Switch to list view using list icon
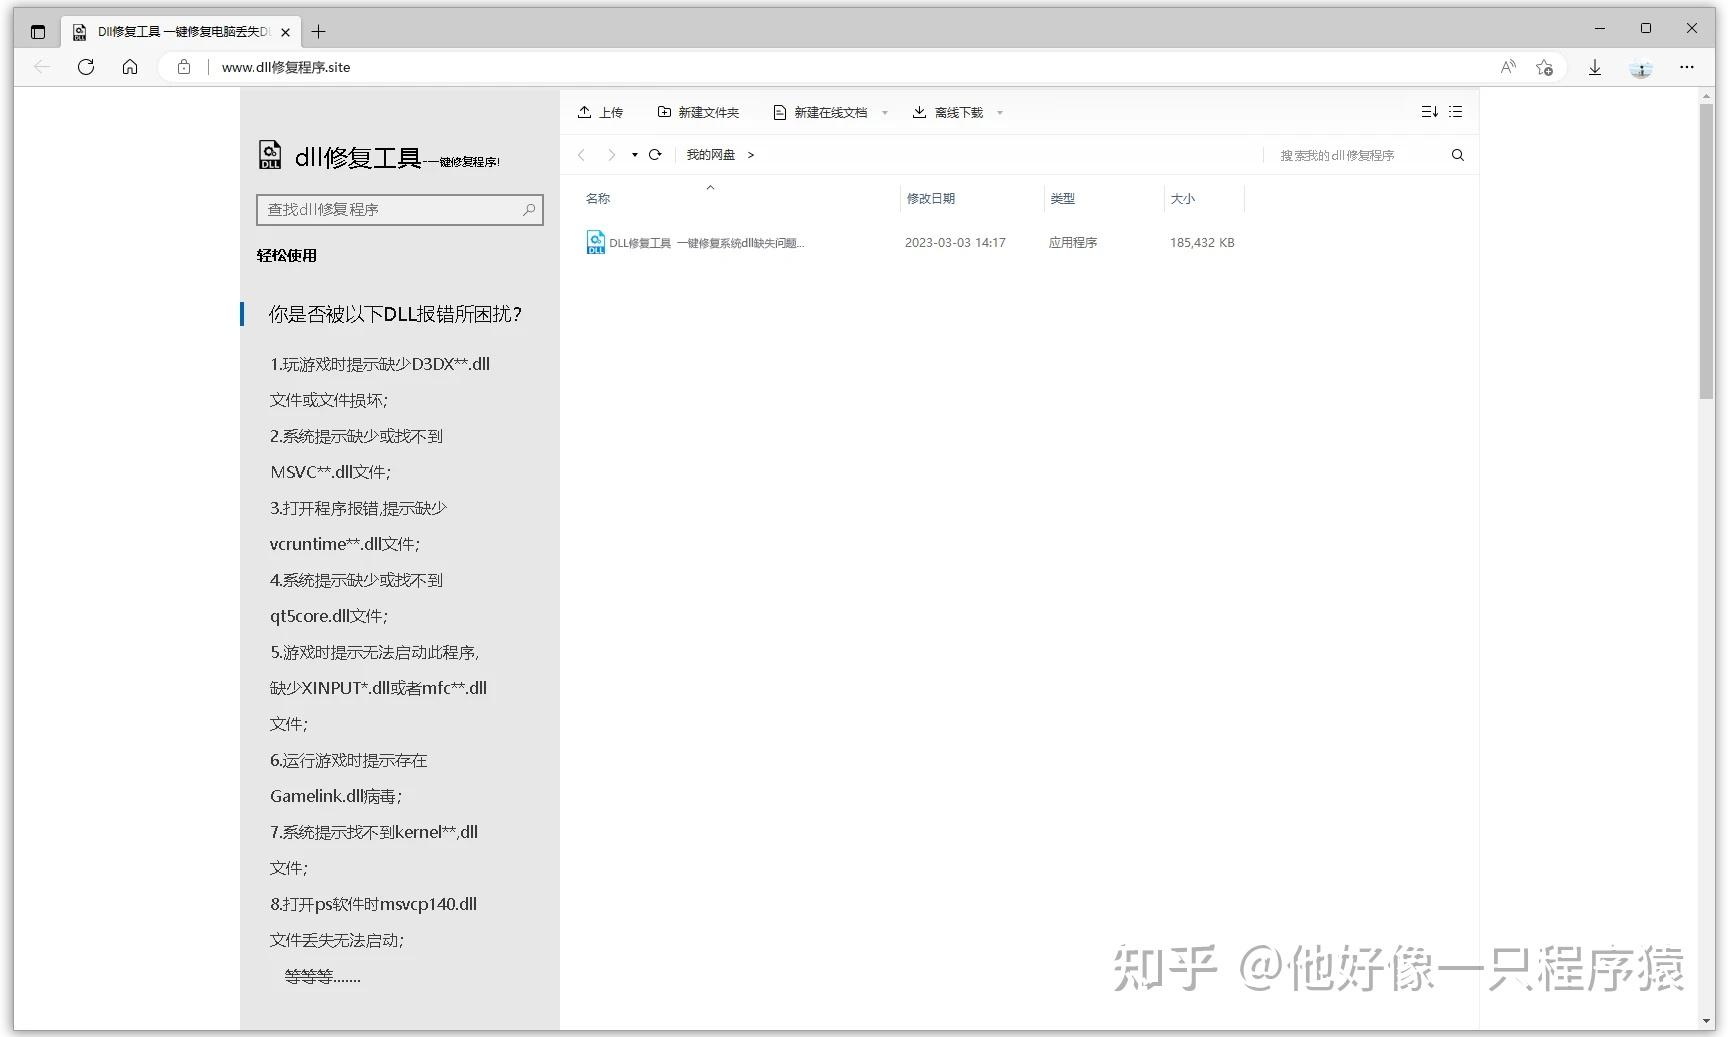This screenshot has width=1728, height=1037. pos(1456,111)
